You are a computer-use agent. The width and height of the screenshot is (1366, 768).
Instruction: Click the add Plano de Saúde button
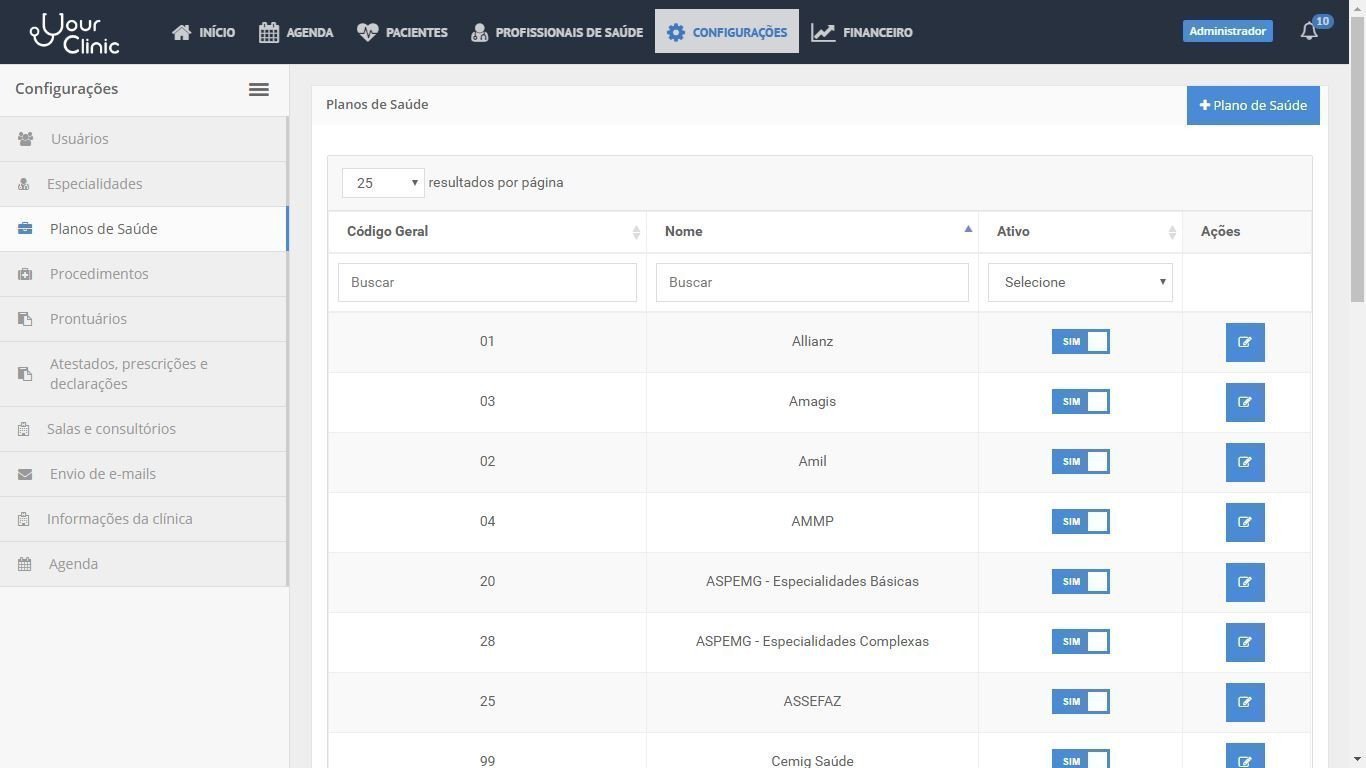(x=1253, y=105)
